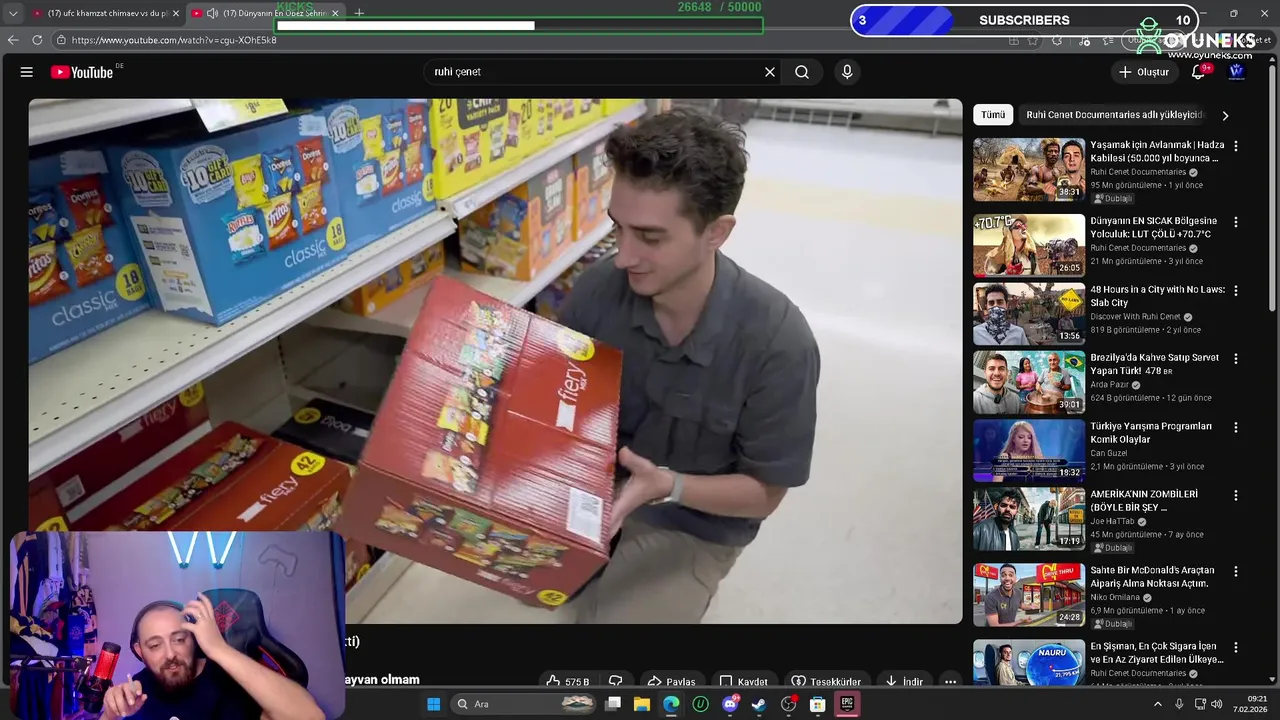1280x720 pixels.
Task: Go back with the browser arrow
Action: [x=13, y=40]
